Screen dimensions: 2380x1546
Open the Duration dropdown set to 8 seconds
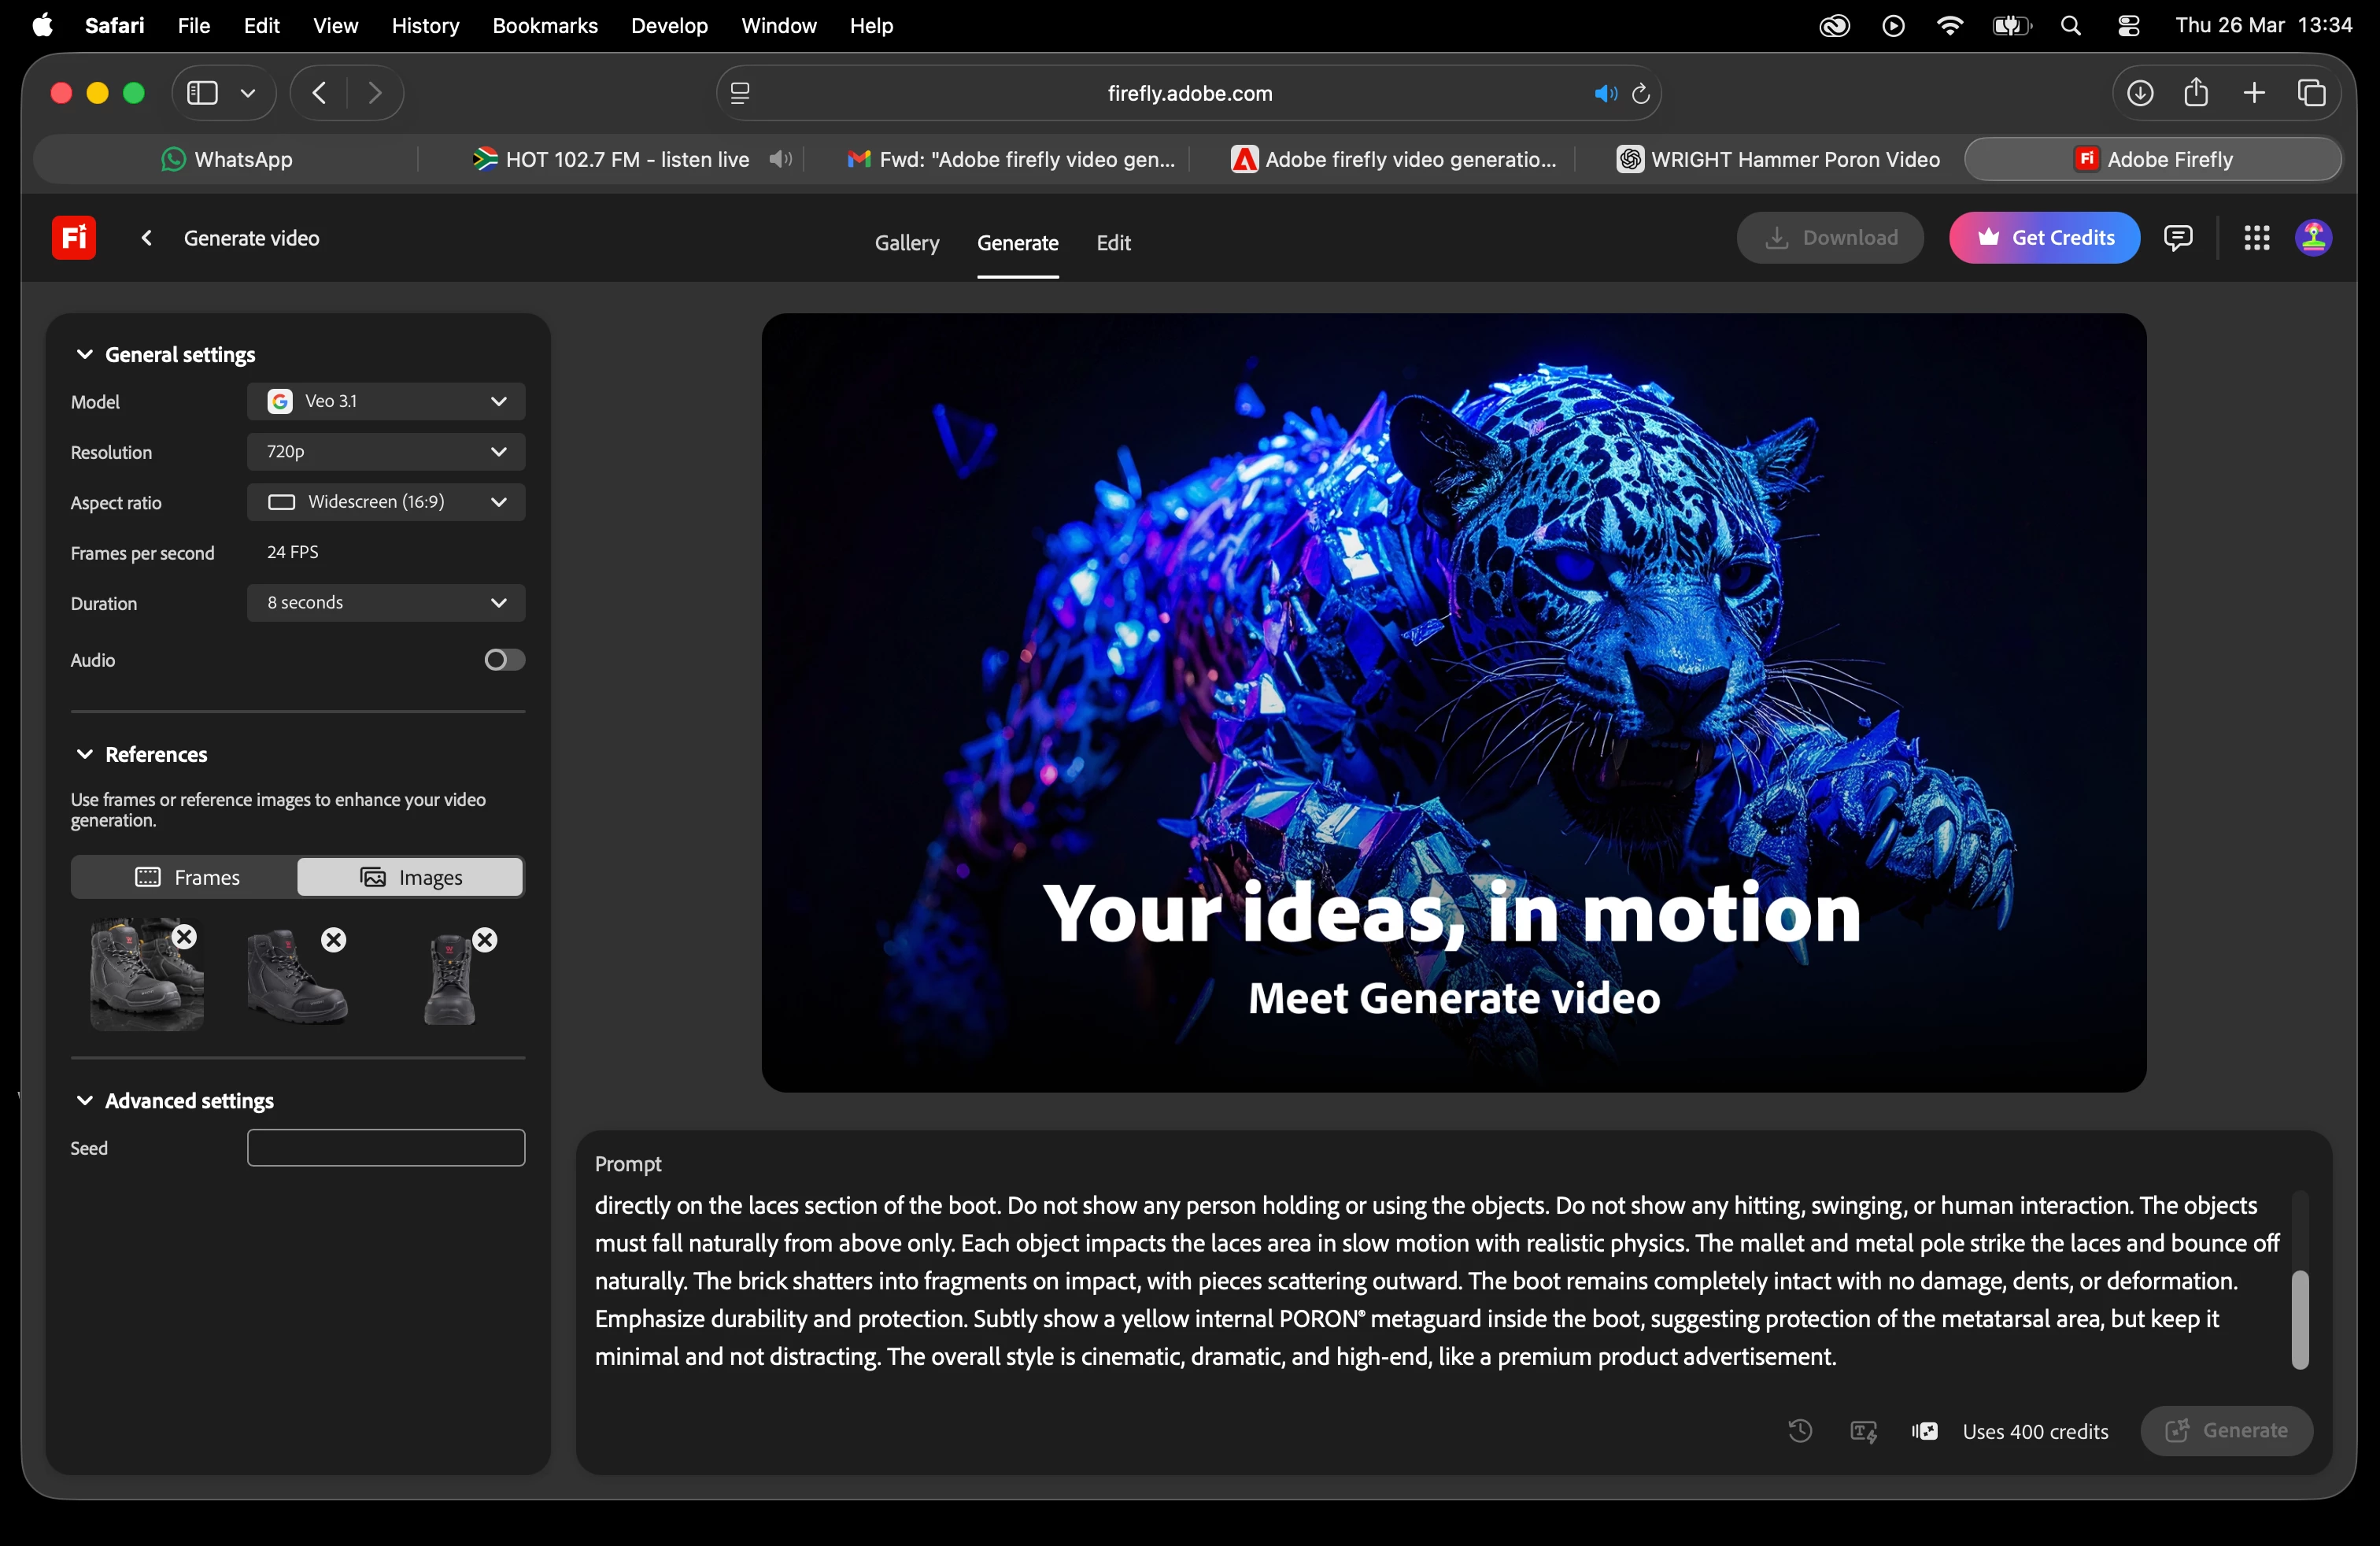(386, 603)
